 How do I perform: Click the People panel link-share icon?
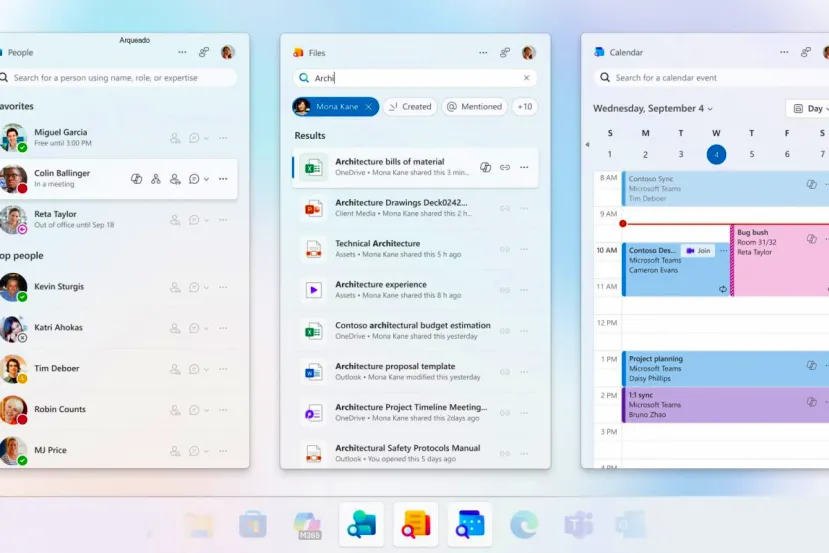coord(204,52)
